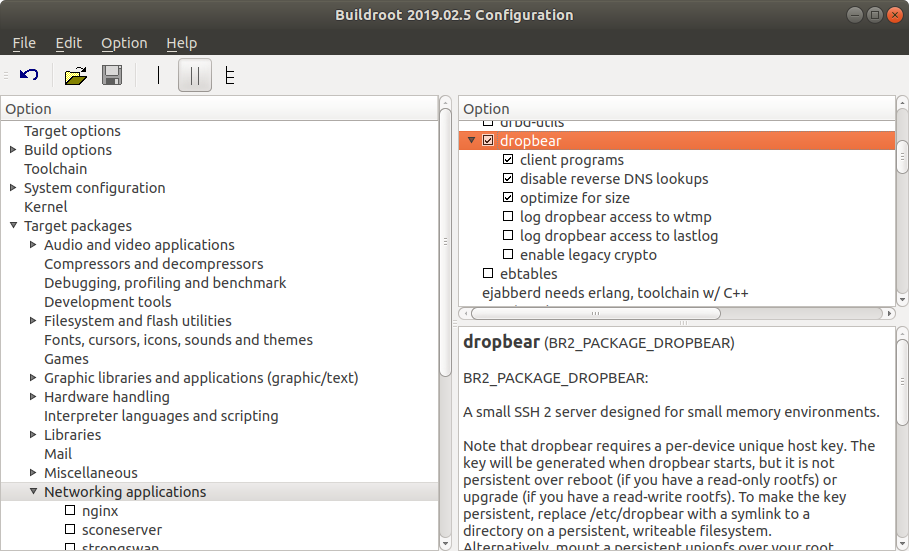The height and width of the screenshot is (551, 909).
Task: Expand Filesystem and flash utilities
Action: pos(33,321)
